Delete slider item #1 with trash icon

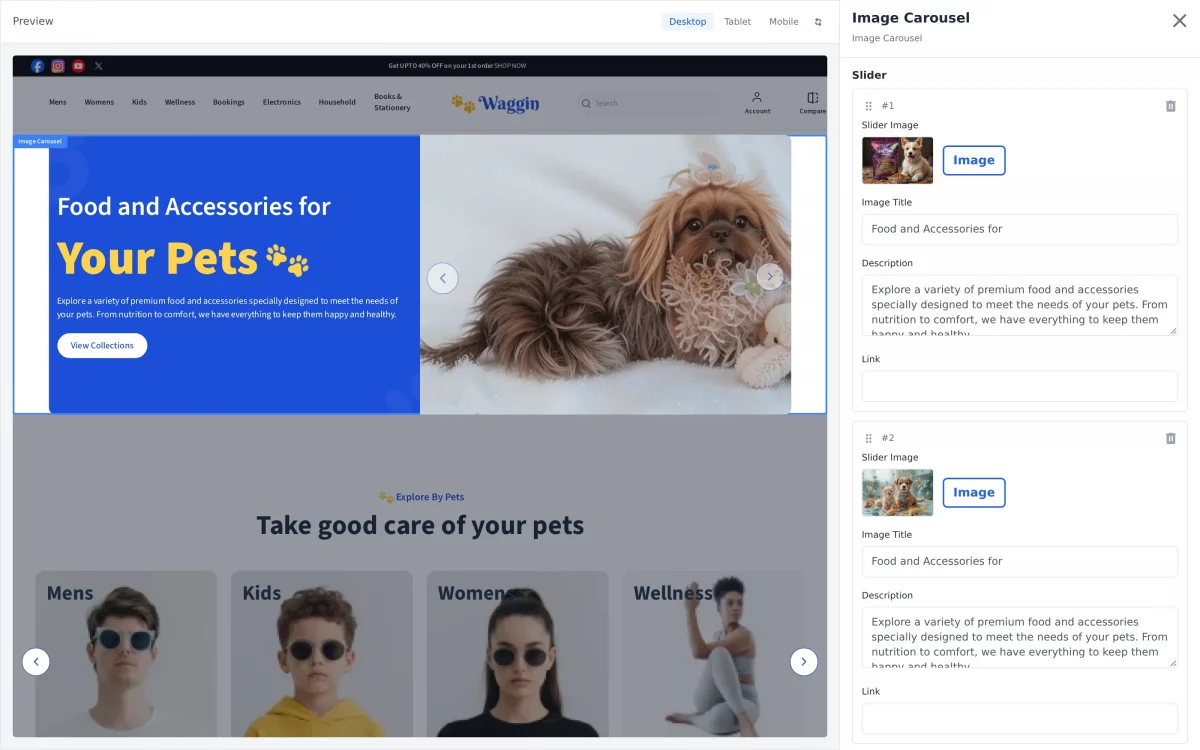click(x=1171, y=106)
